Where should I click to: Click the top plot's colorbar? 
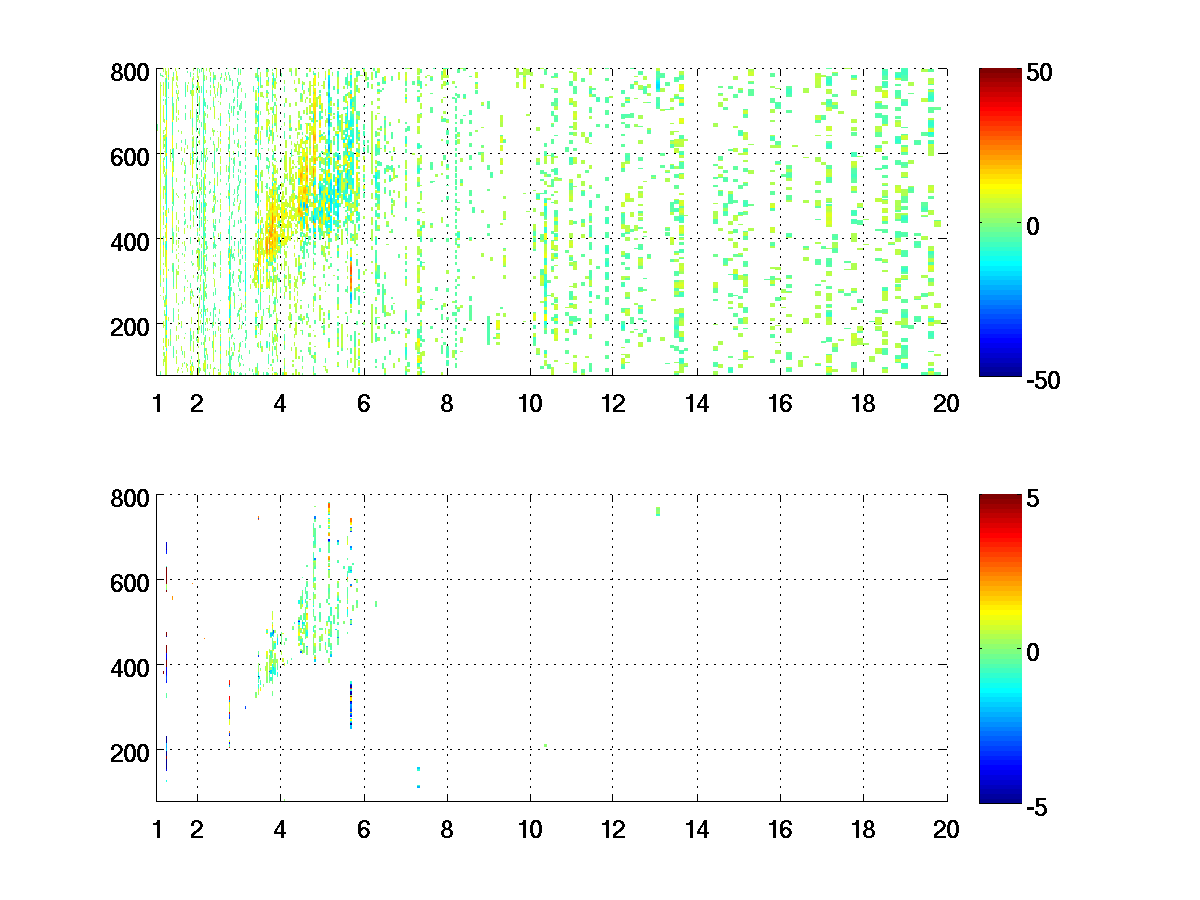point(999,222)
